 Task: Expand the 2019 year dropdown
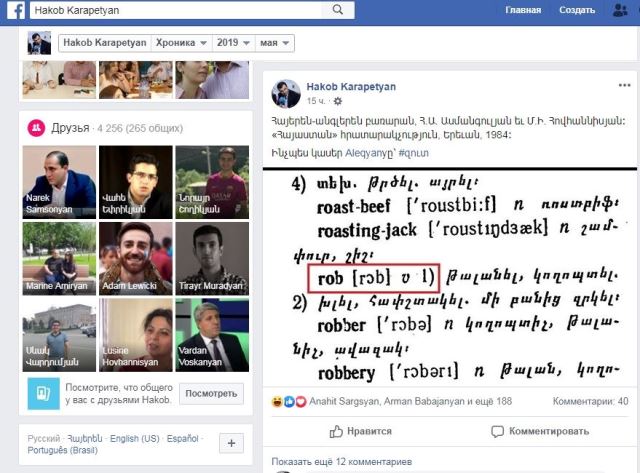pos(234,43)
